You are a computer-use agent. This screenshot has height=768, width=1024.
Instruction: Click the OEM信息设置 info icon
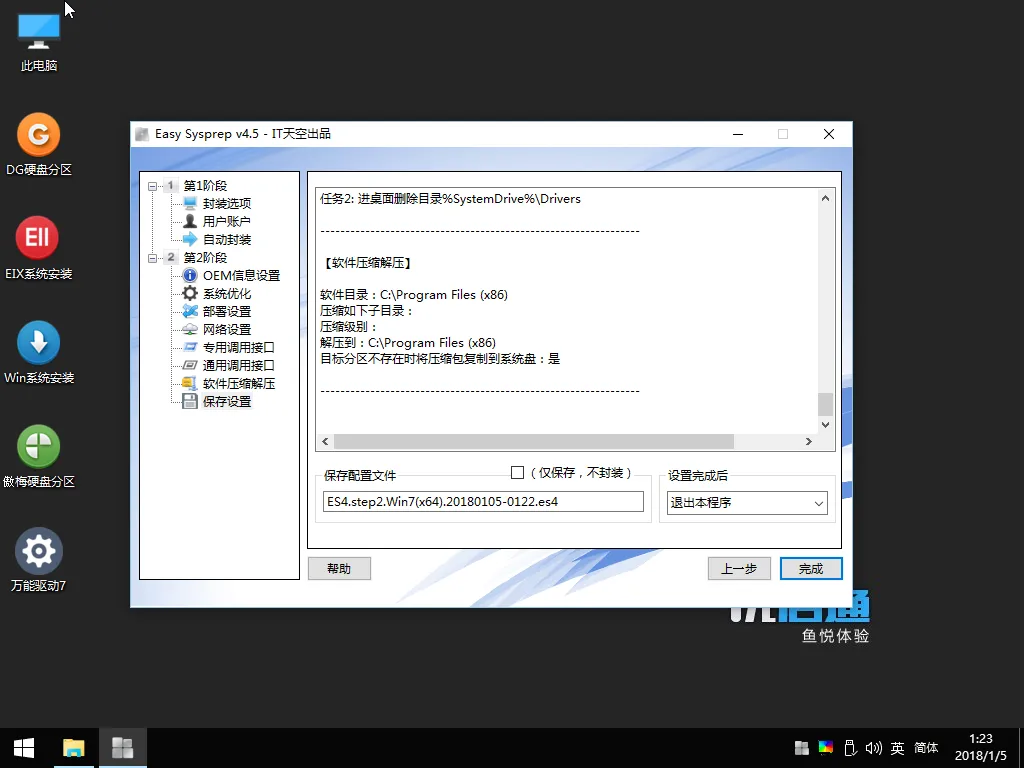[x=190, y=275]
